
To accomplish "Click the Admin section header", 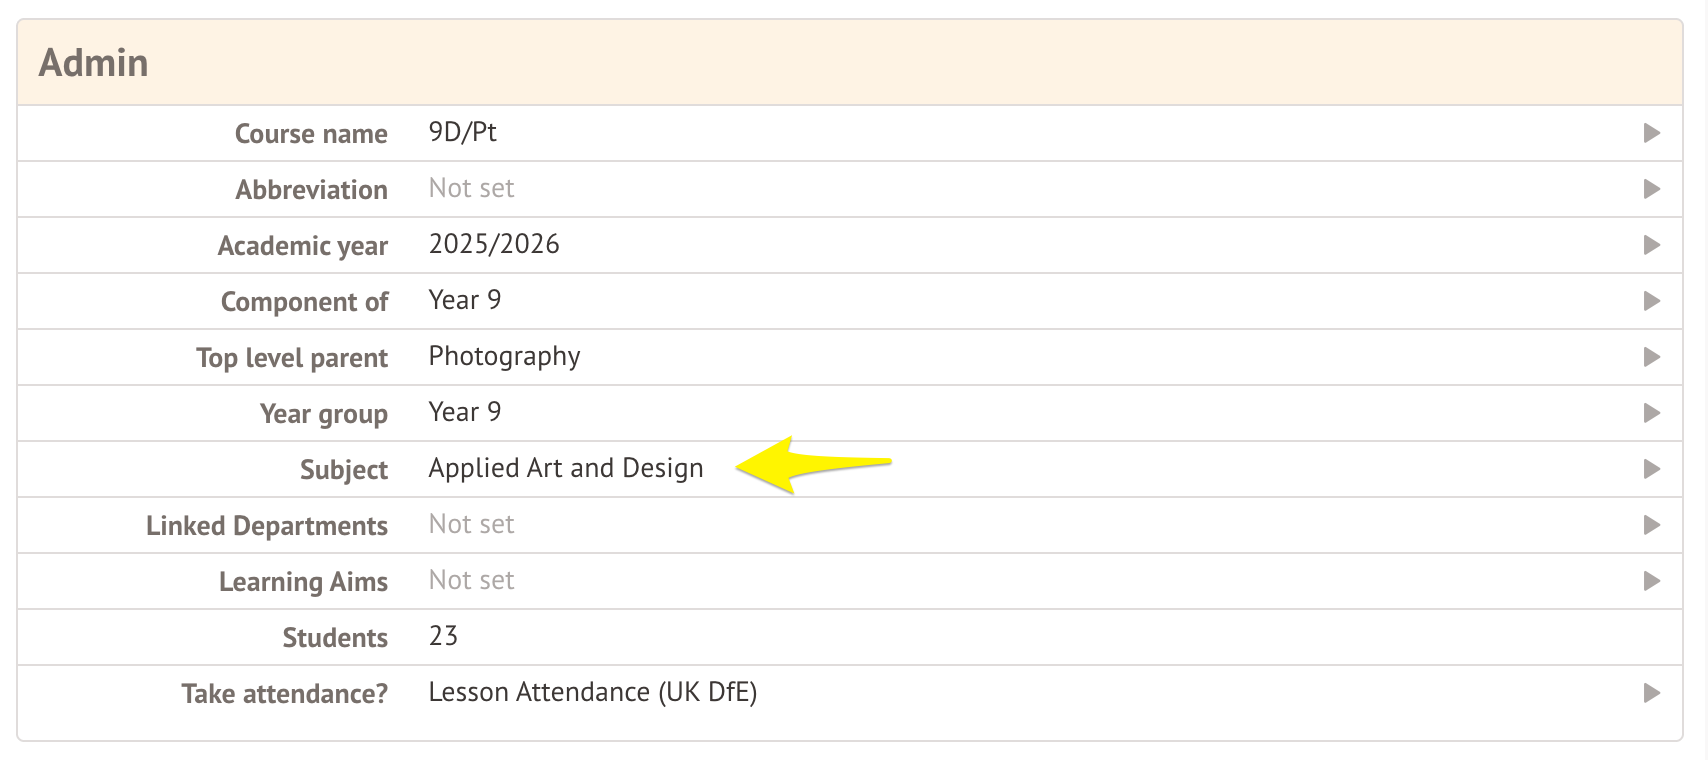I will pyautogui.click(x=94, y=63).
